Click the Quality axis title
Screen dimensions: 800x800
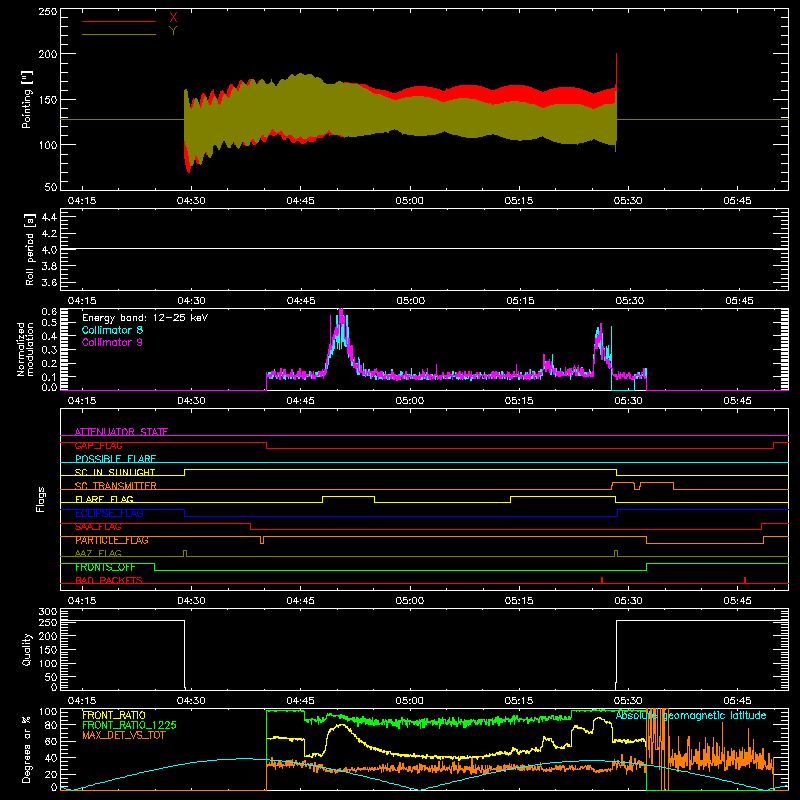pyautogui.click(x=27, y=649)
